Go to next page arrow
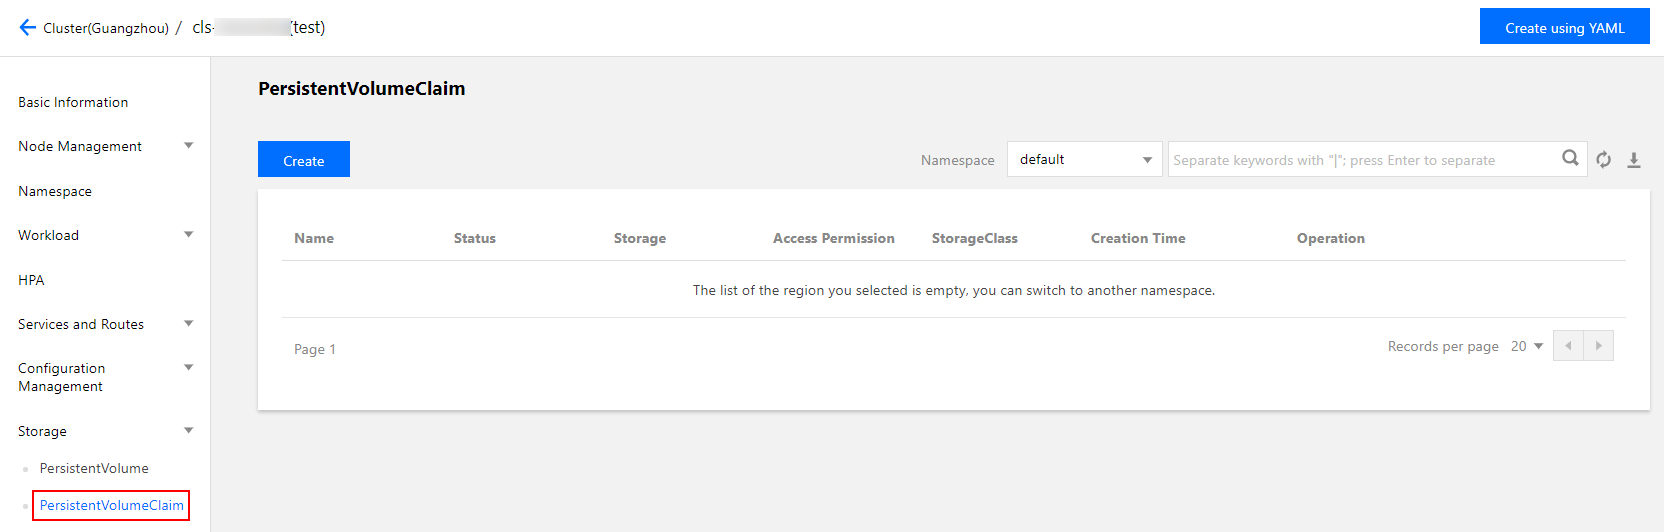Image resolution: width=1664 pixels, height=532 pixels. click(1598, 346)
